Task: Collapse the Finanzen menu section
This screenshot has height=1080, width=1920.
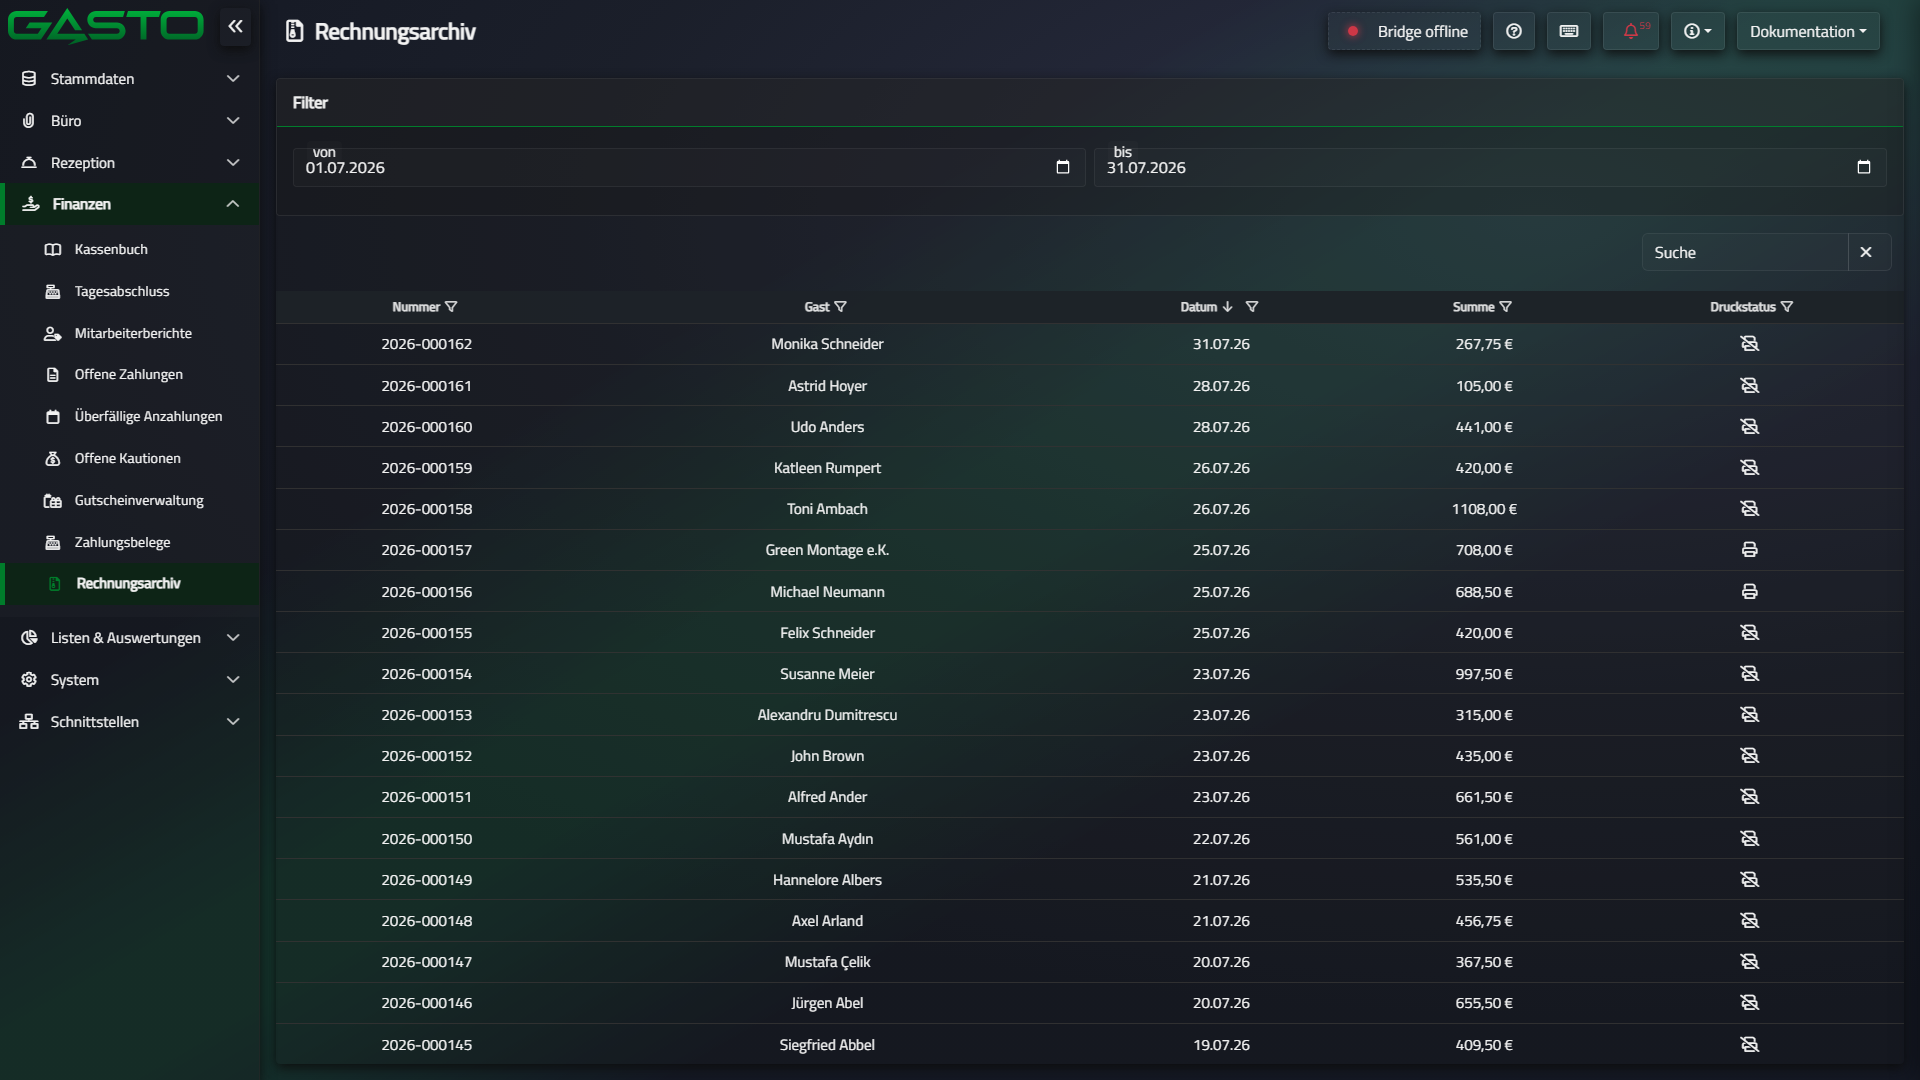Action: click(x=130, y=204)
